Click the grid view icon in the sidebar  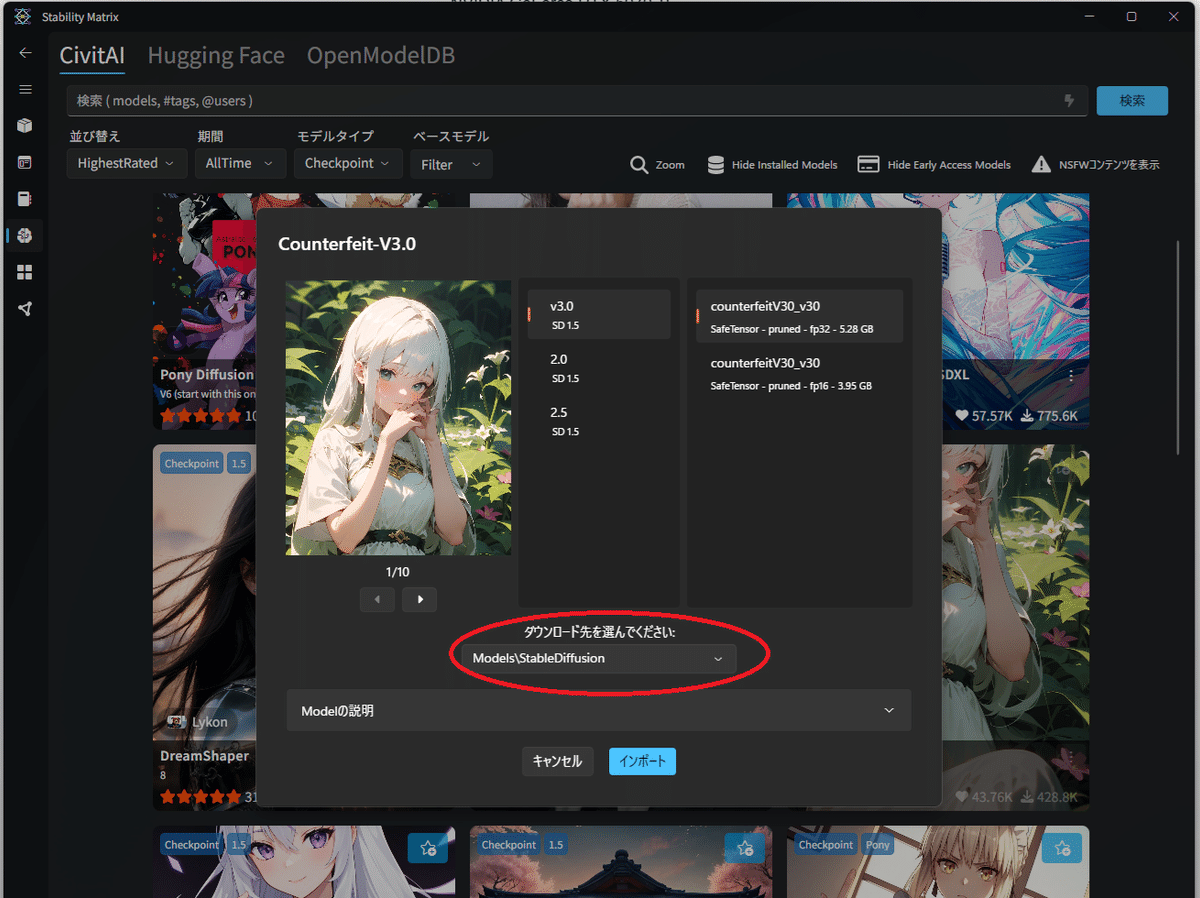[x=25, y=272]
